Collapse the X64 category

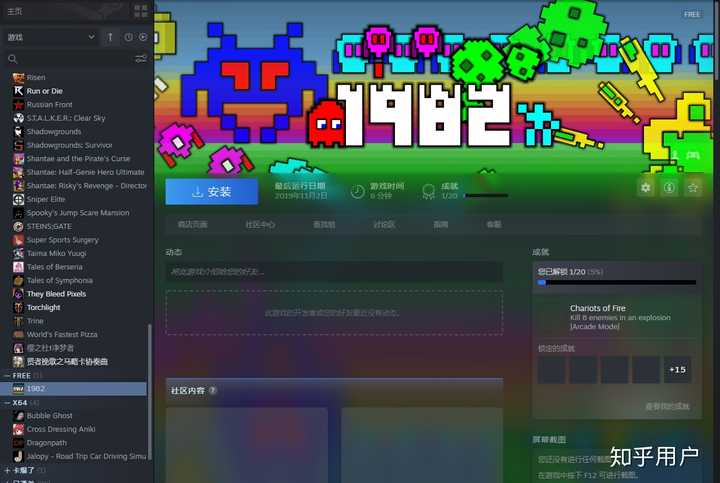[7, 403]
